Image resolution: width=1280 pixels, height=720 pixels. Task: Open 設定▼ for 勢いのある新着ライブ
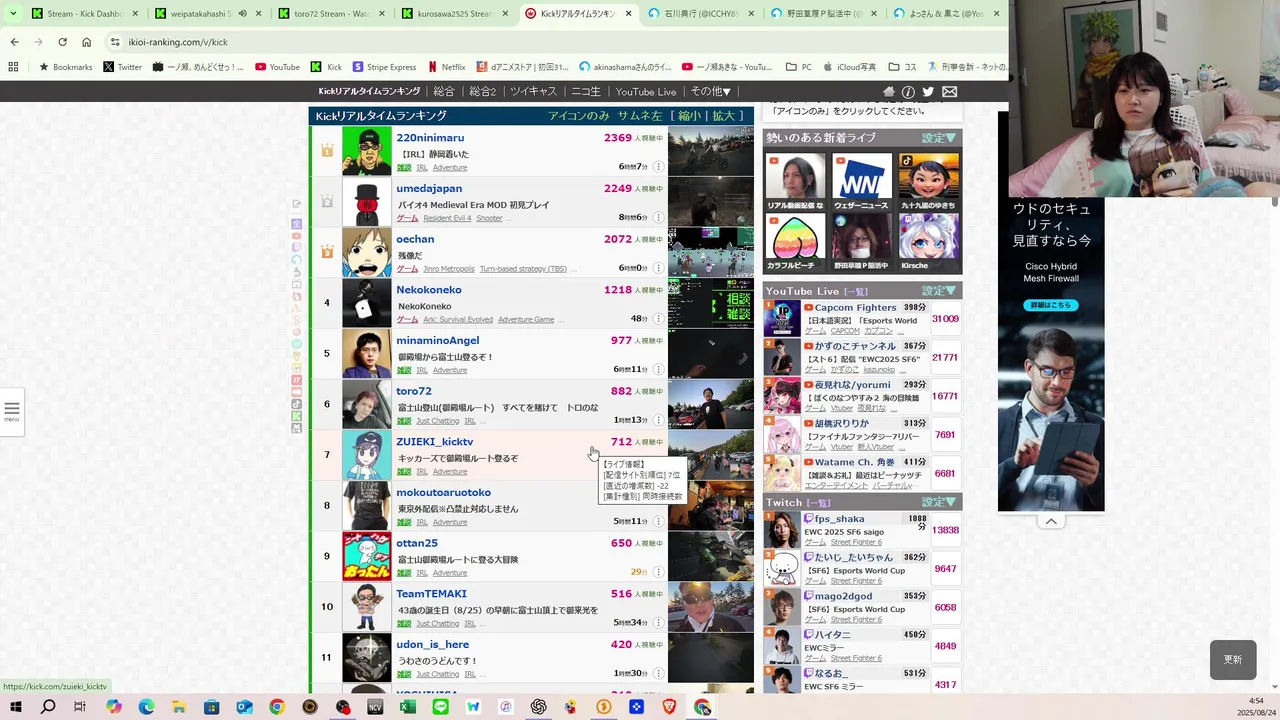pos(939,138)
